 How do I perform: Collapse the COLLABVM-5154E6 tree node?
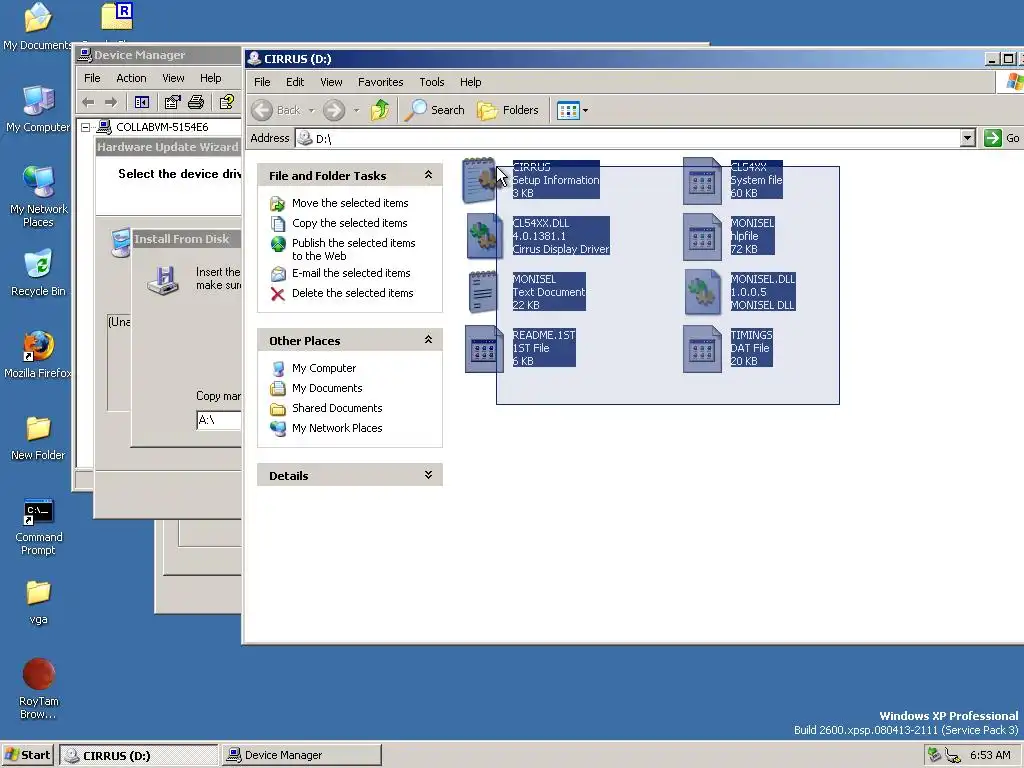pyautogui.click(x=86, y=127)
